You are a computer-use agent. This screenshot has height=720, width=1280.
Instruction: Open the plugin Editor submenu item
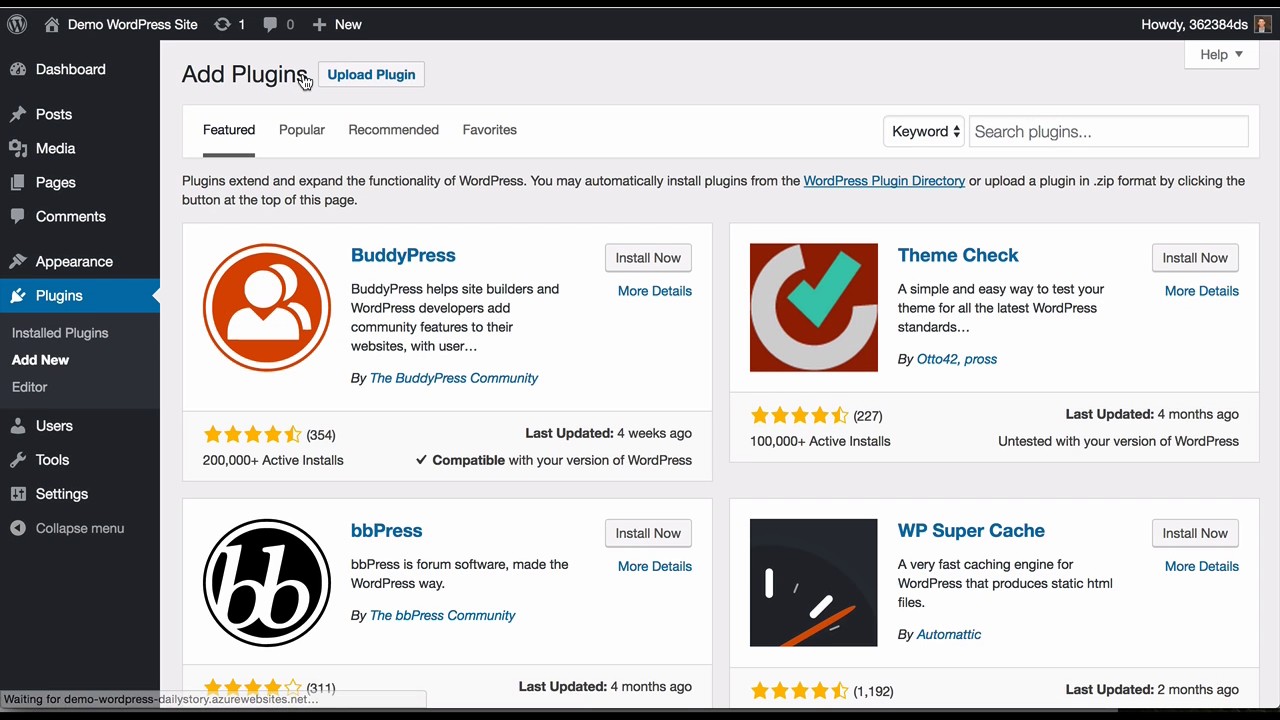click(x=30, y=387)
